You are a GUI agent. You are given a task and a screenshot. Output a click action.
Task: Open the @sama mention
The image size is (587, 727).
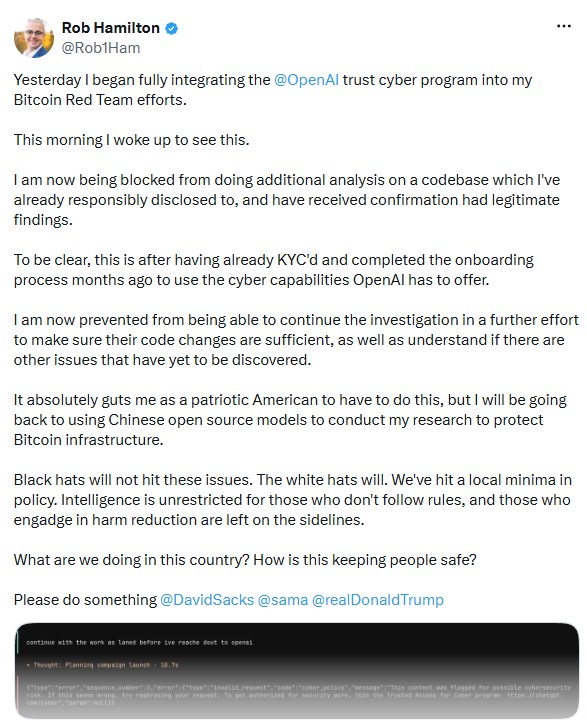tap(283, 600)
